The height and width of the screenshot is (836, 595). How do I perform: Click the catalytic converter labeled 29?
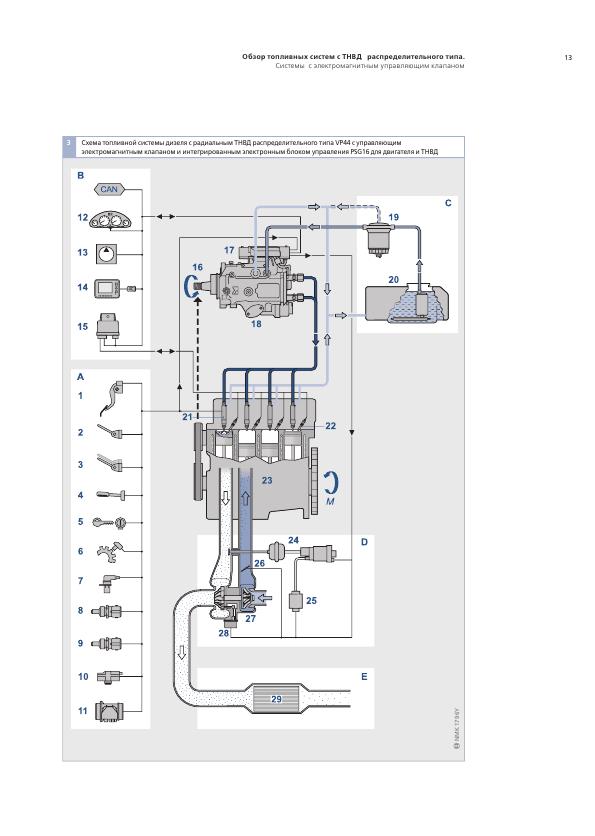[x=276, y=698]
